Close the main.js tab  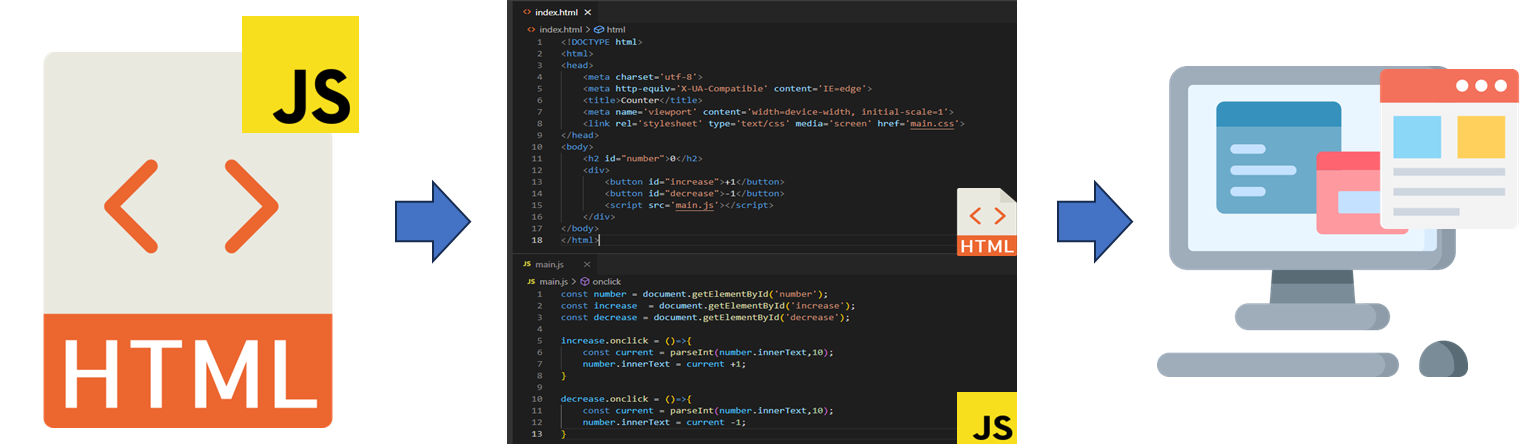coord(587,264)
